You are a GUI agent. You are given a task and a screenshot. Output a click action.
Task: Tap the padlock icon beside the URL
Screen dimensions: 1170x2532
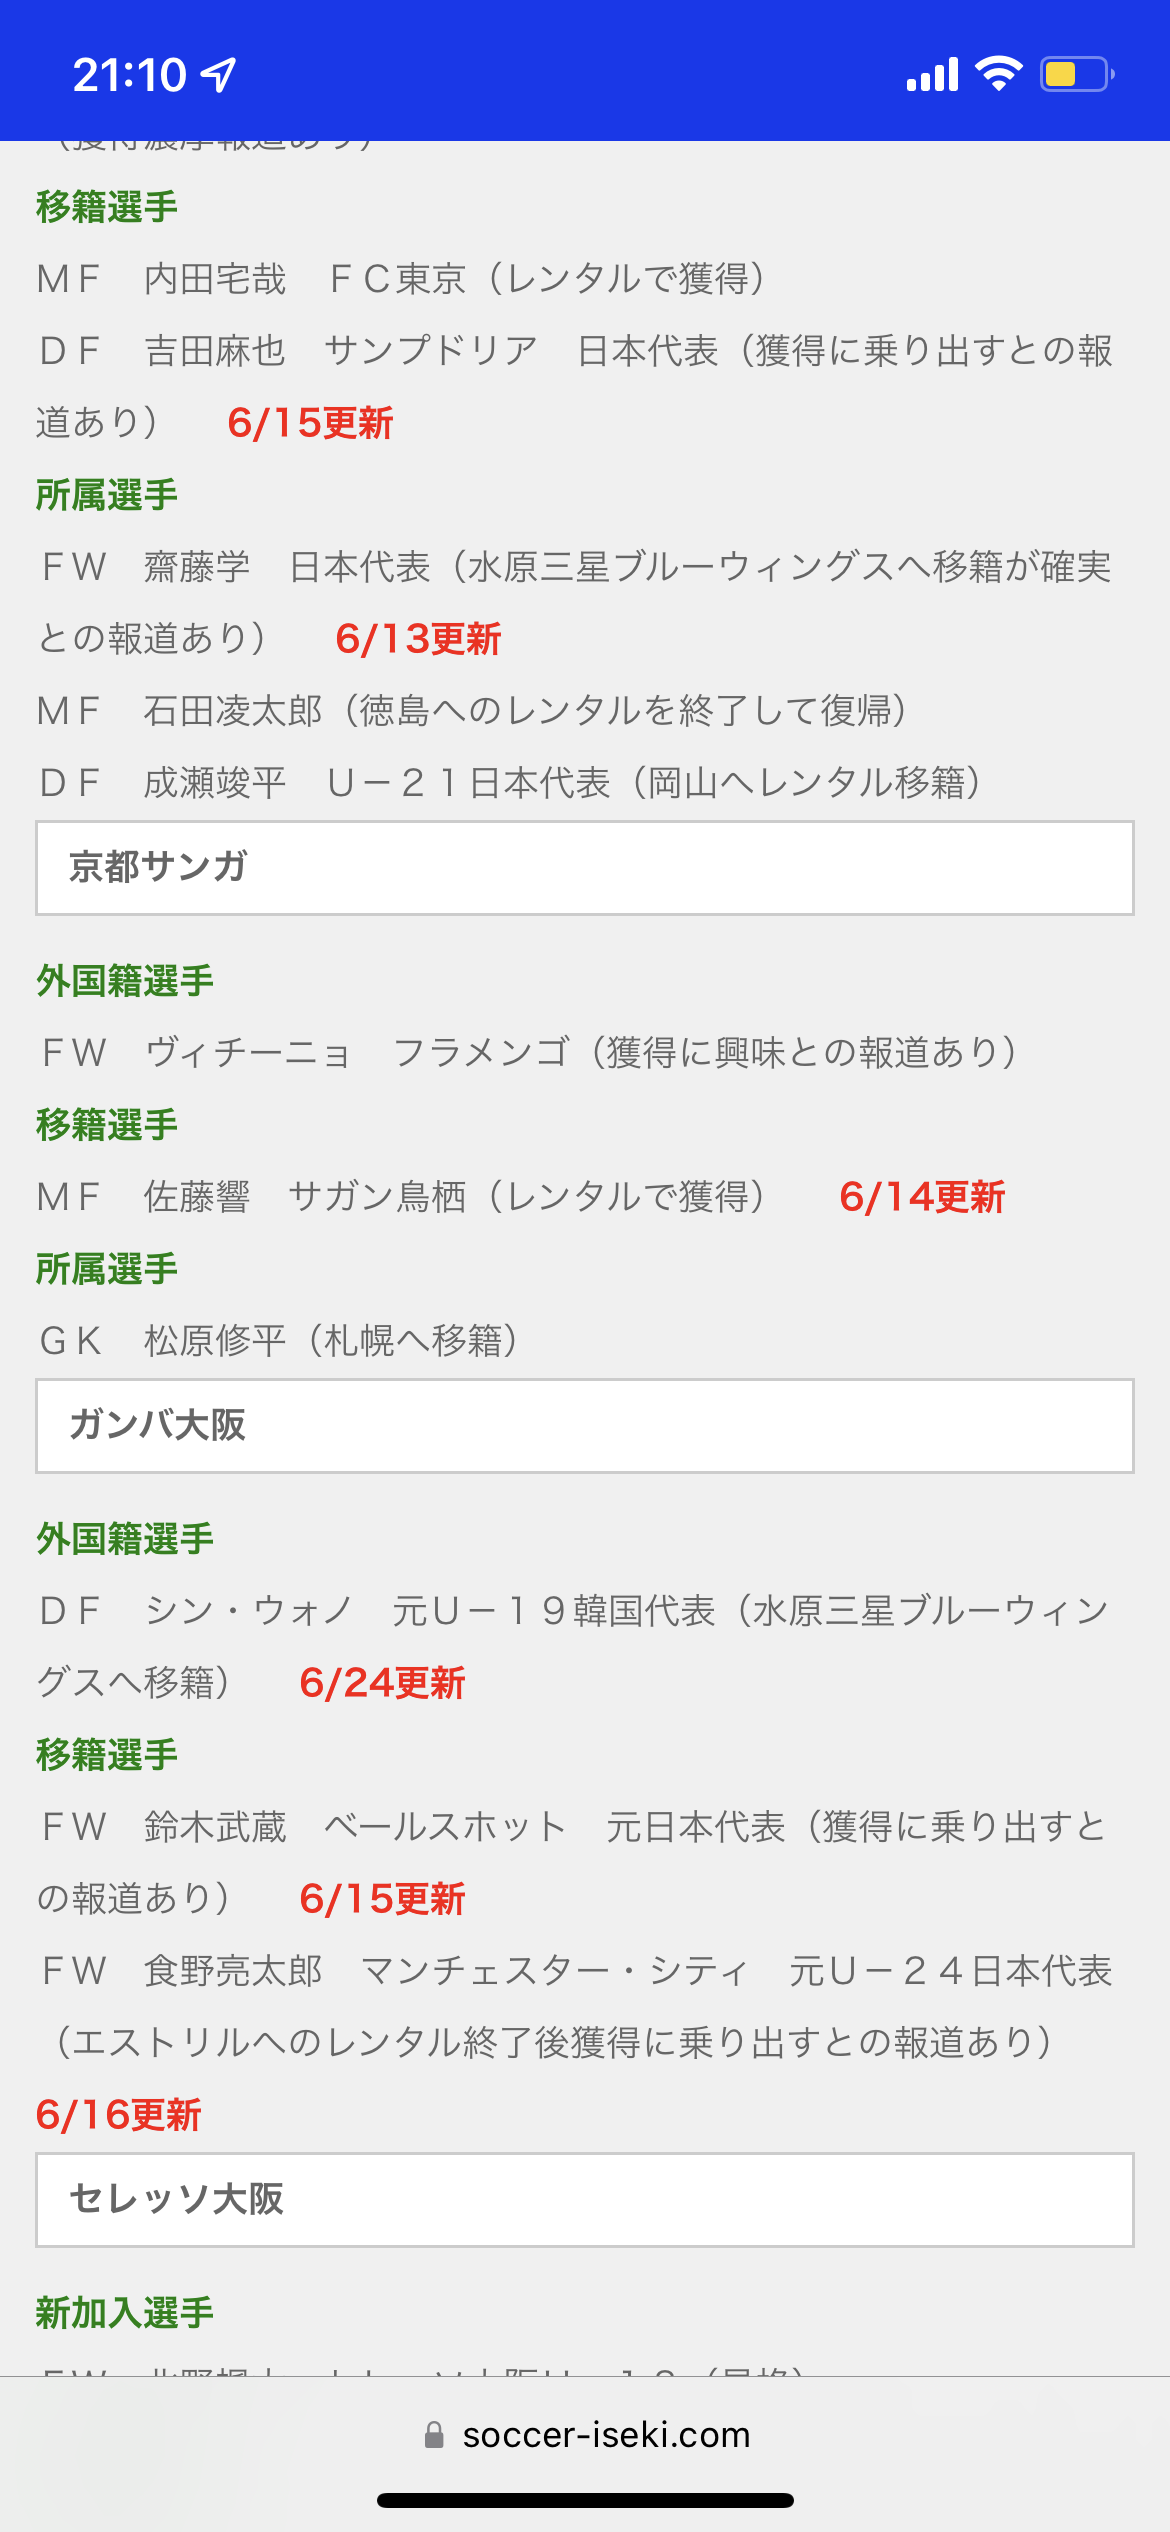pos(434,2435)
